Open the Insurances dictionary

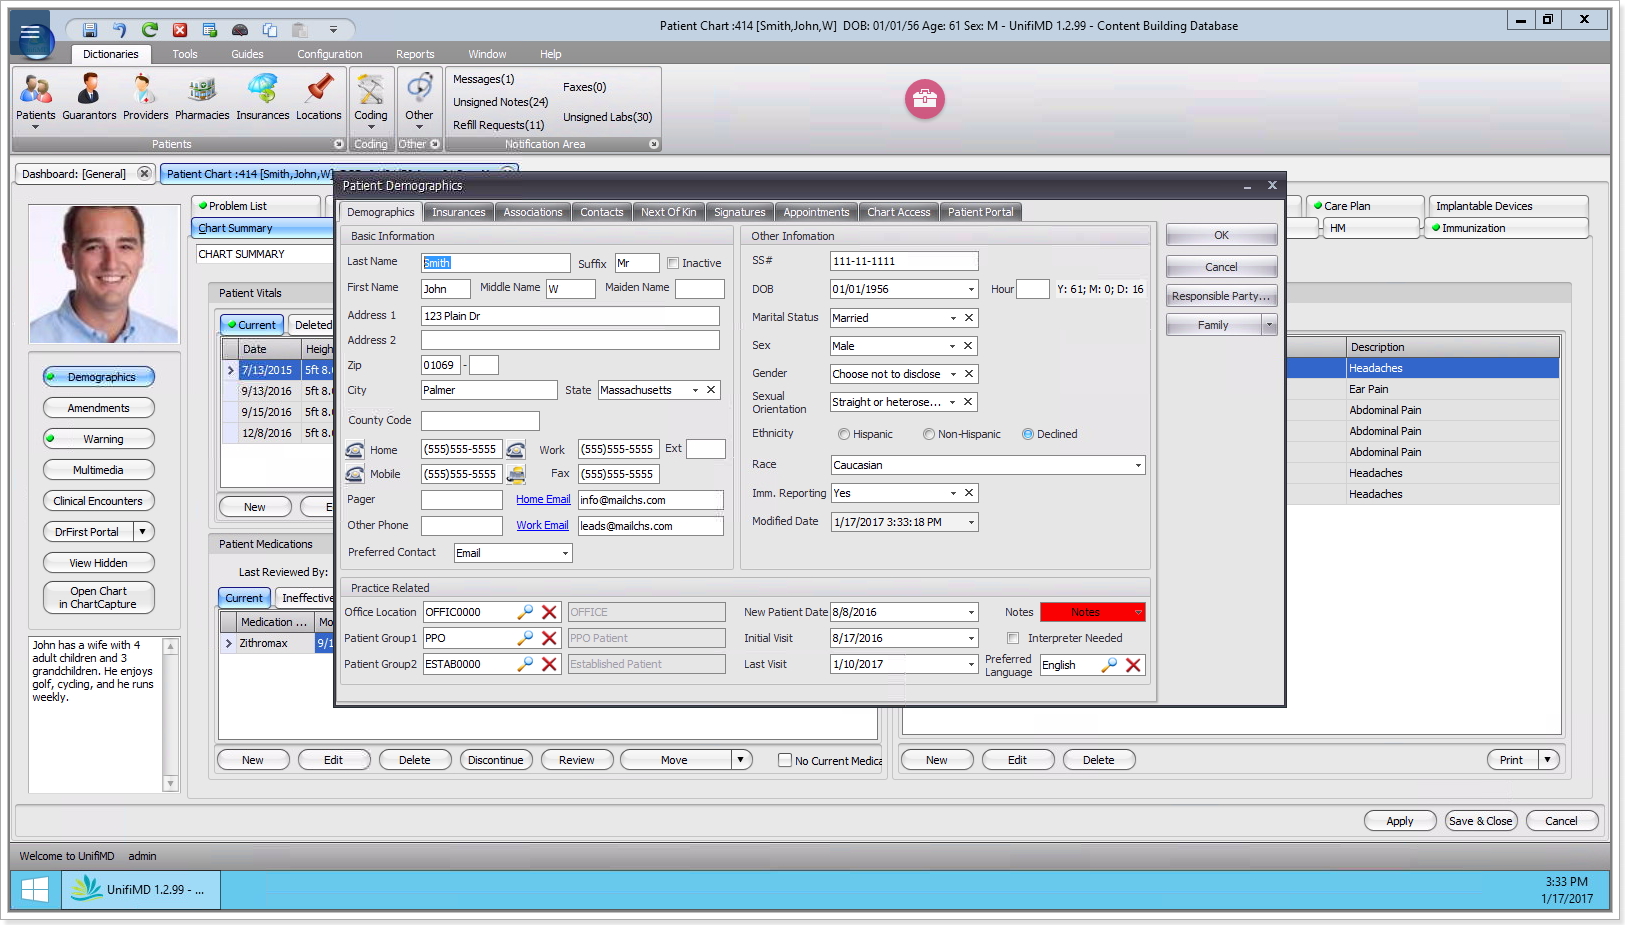click(263, 97)
